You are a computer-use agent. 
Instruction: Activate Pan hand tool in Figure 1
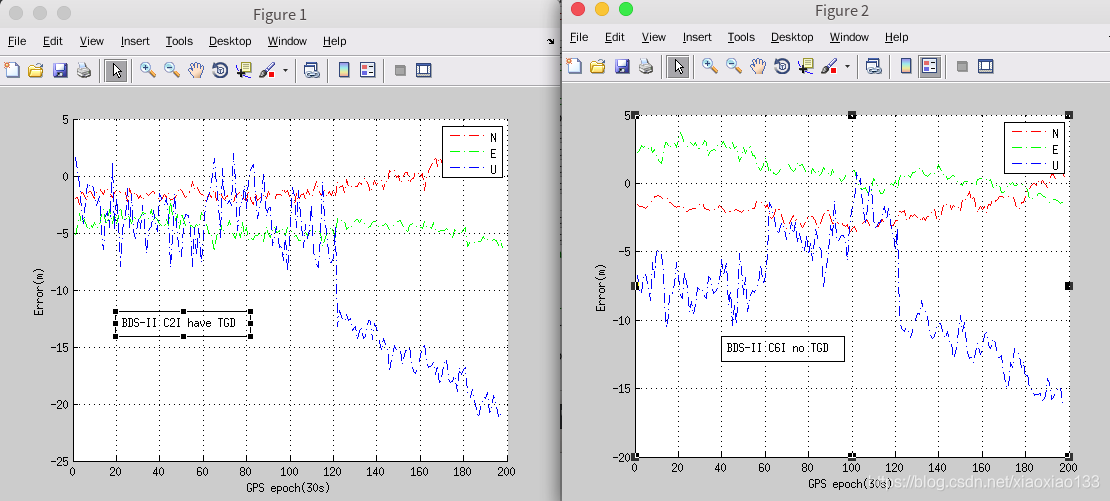tap(196, 70)
